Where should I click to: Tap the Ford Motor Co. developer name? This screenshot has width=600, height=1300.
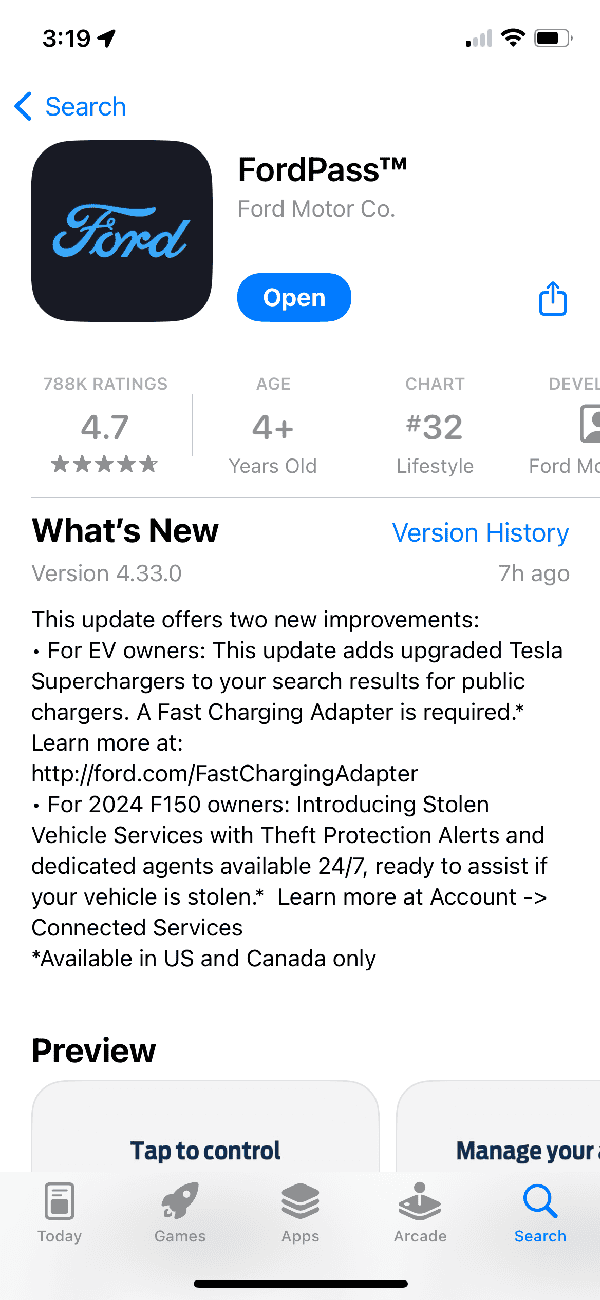click(316, 209)
